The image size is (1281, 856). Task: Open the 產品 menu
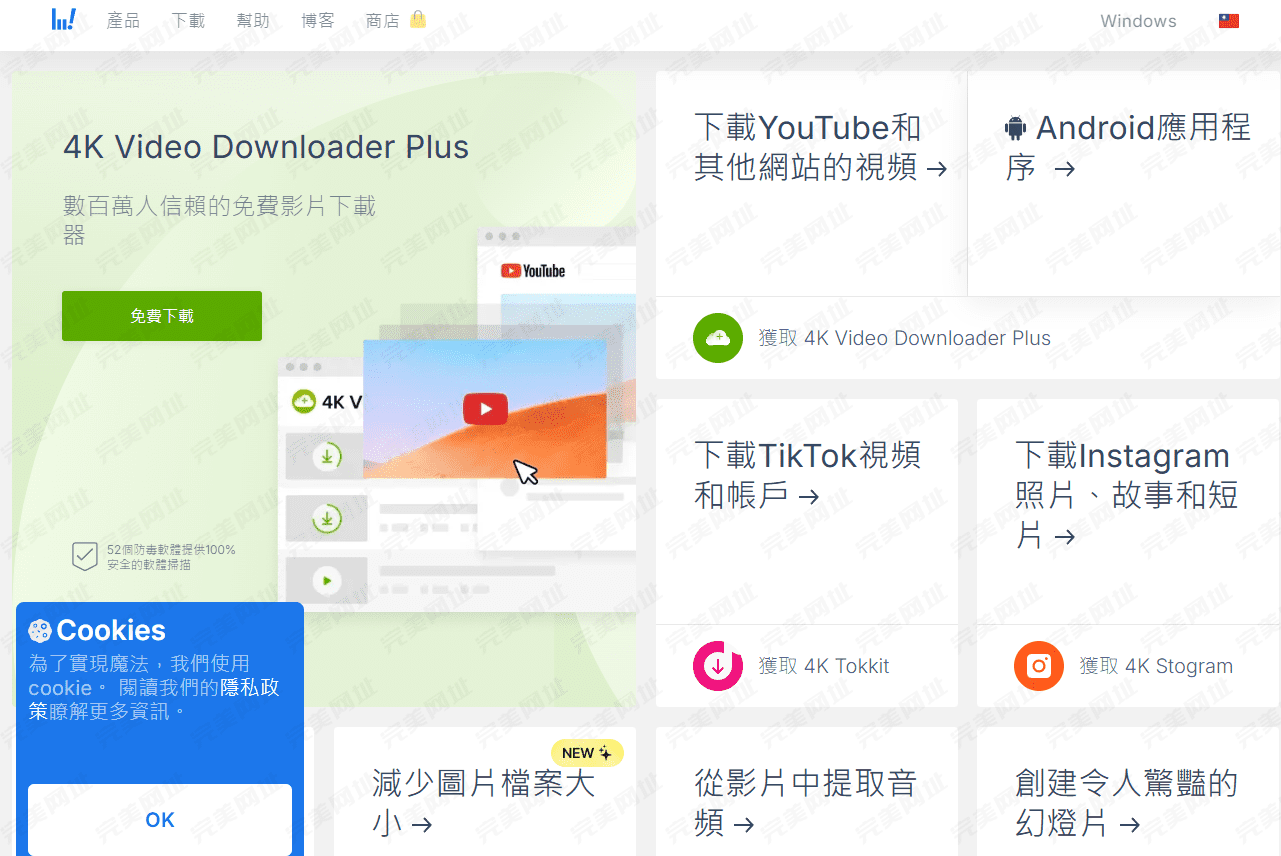124,20
